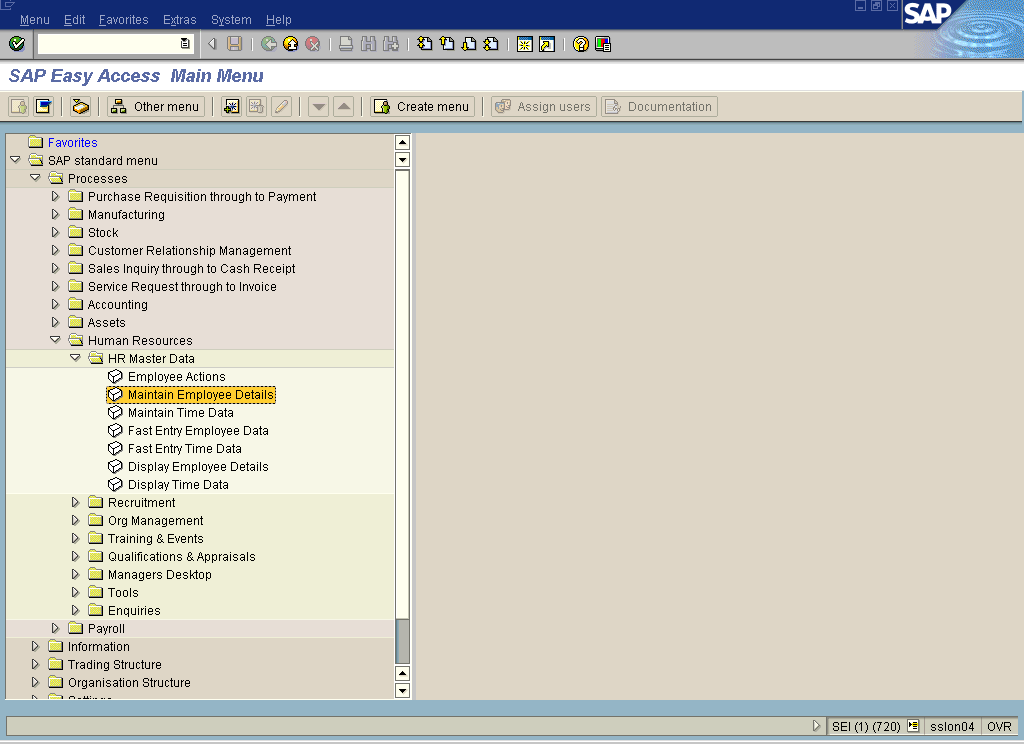
Task: Click Delete Favorites icon
Action: pyautogui.click(x=256, y=106)
